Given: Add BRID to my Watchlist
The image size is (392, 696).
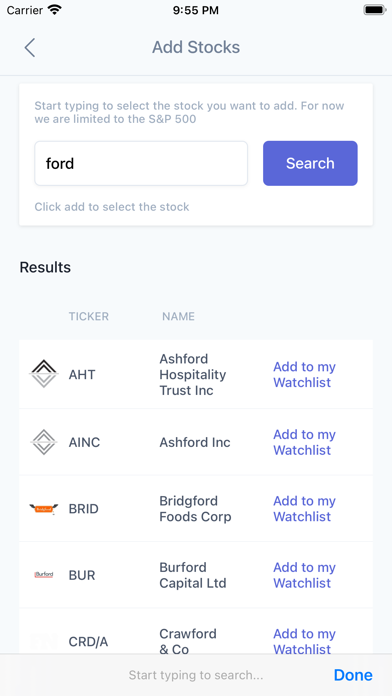Looking at the screenshot, I should click(x=305, y=509).
